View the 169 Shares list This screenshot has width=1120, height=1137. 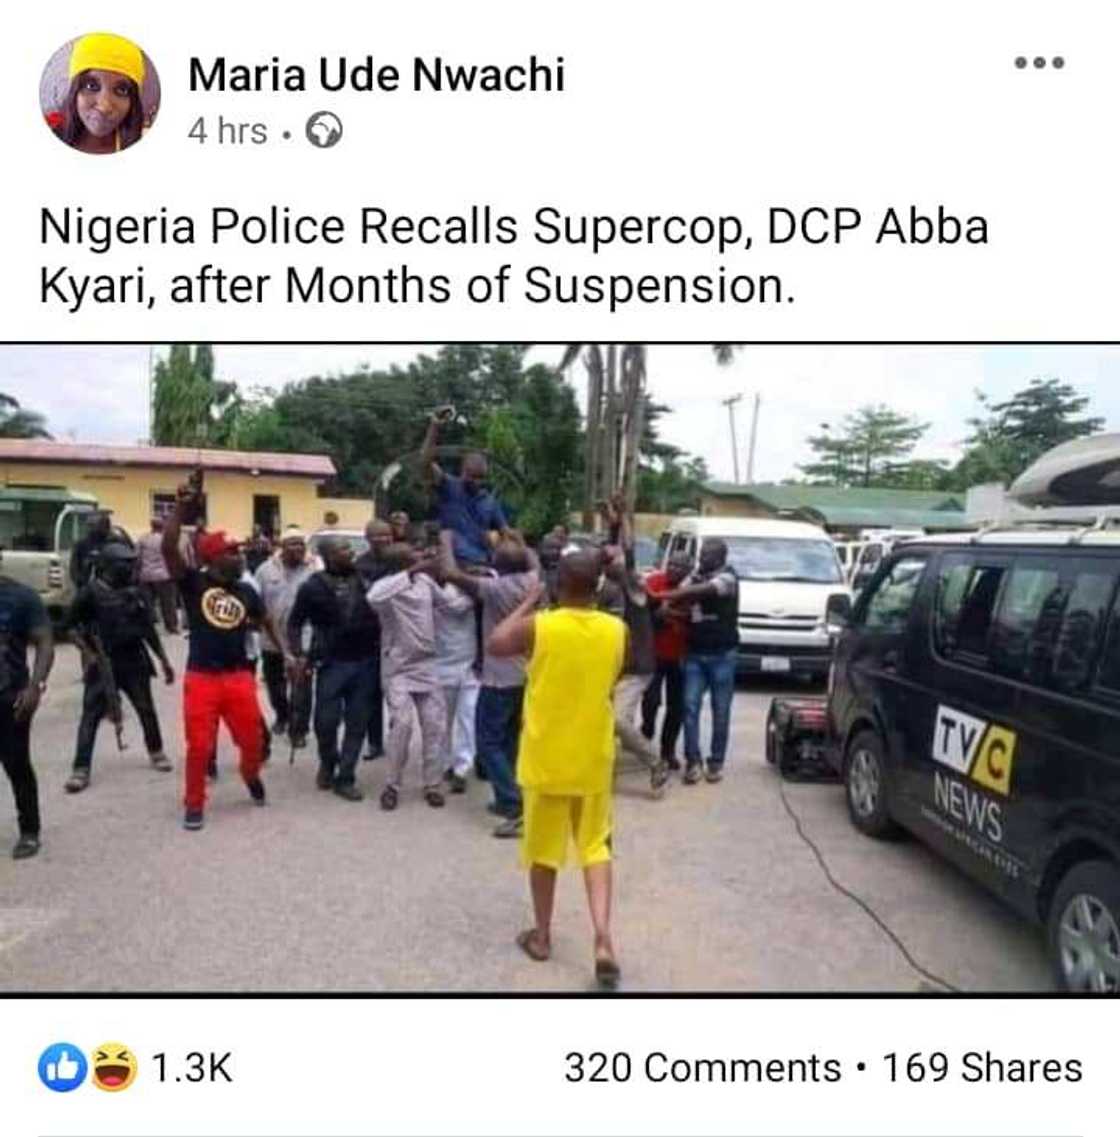[x=981, y=1068]
